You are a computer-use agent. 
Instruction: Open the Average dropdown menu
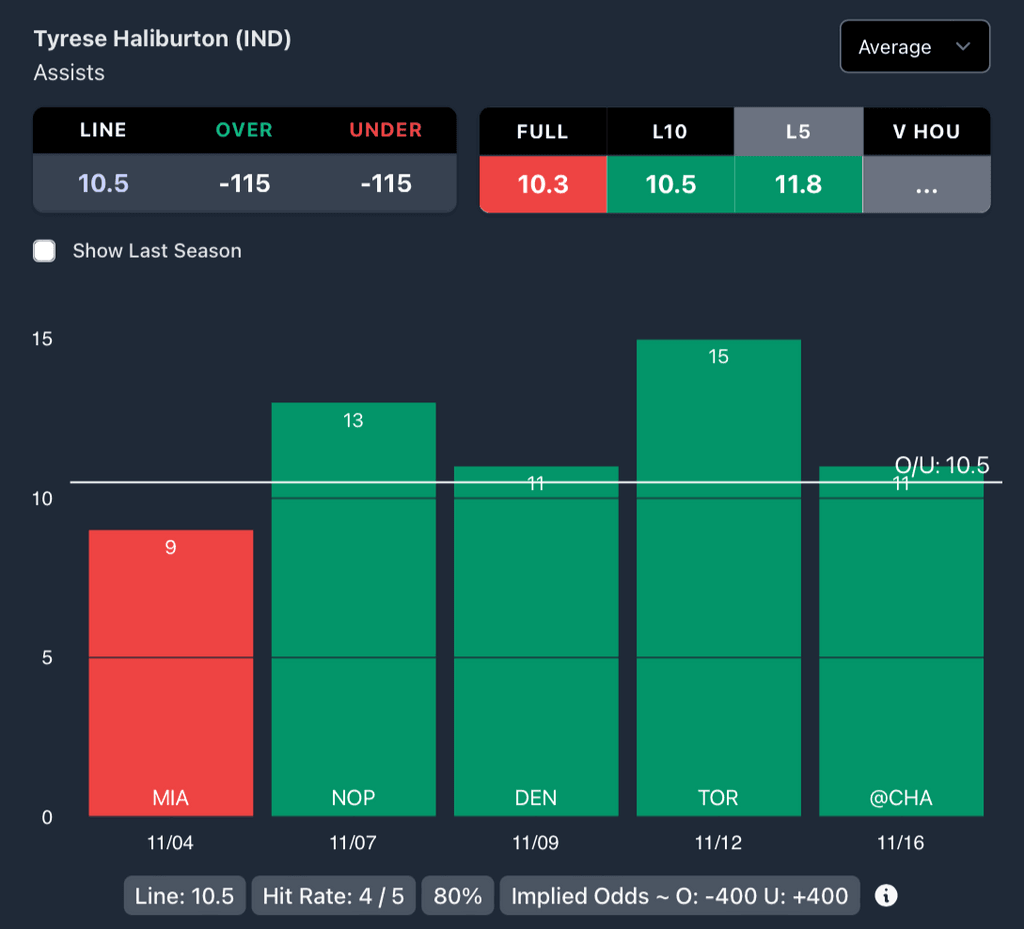914,47
